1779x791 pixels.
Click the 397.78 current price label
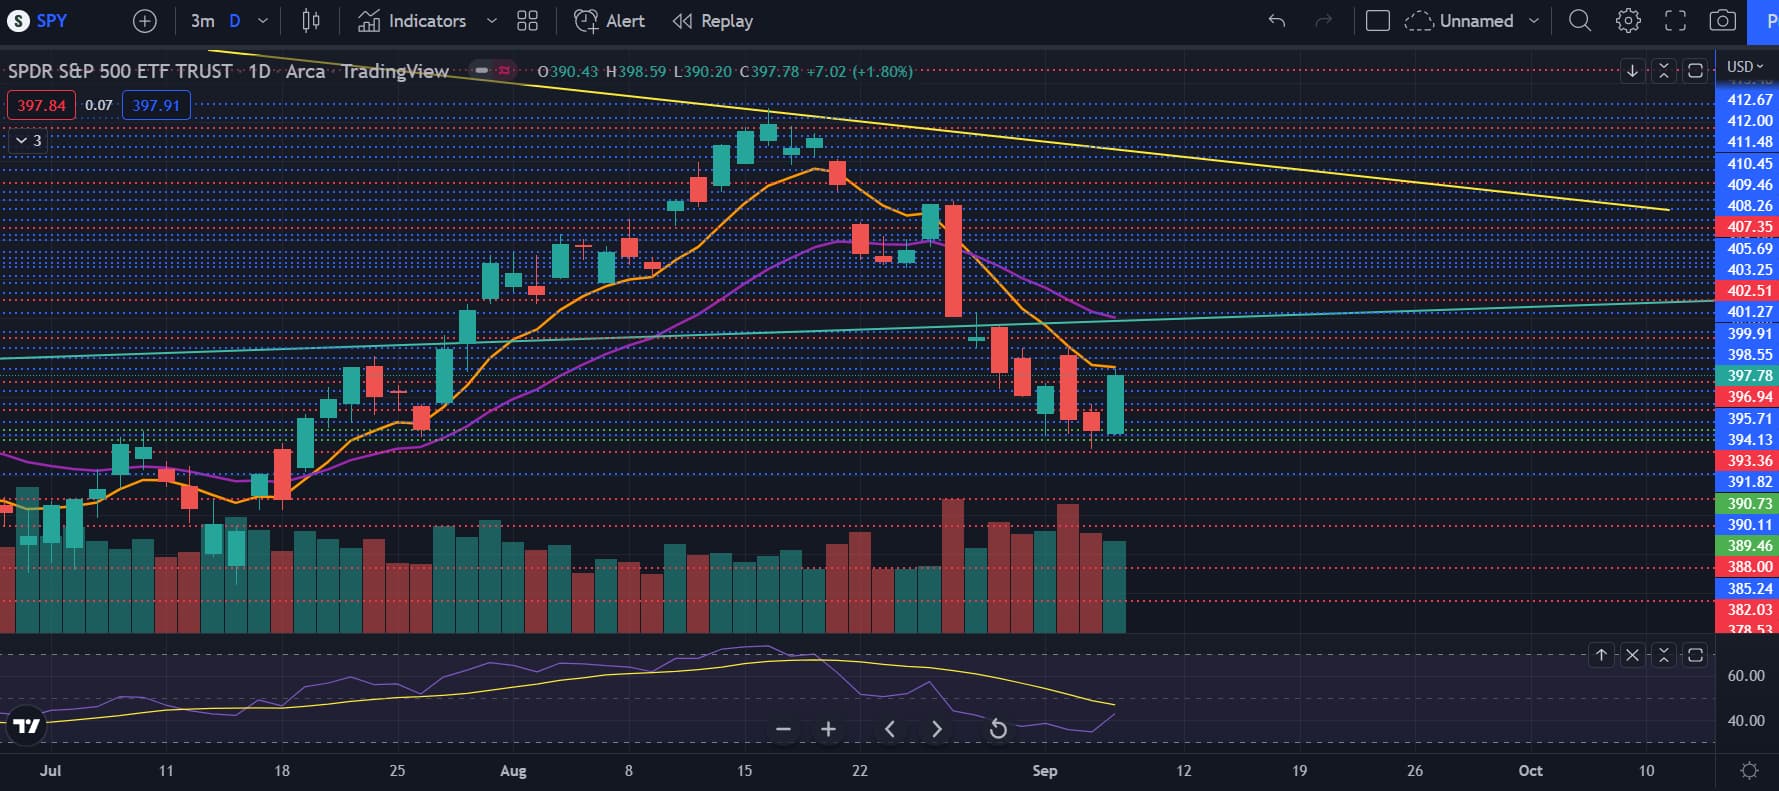[1748, 376]
